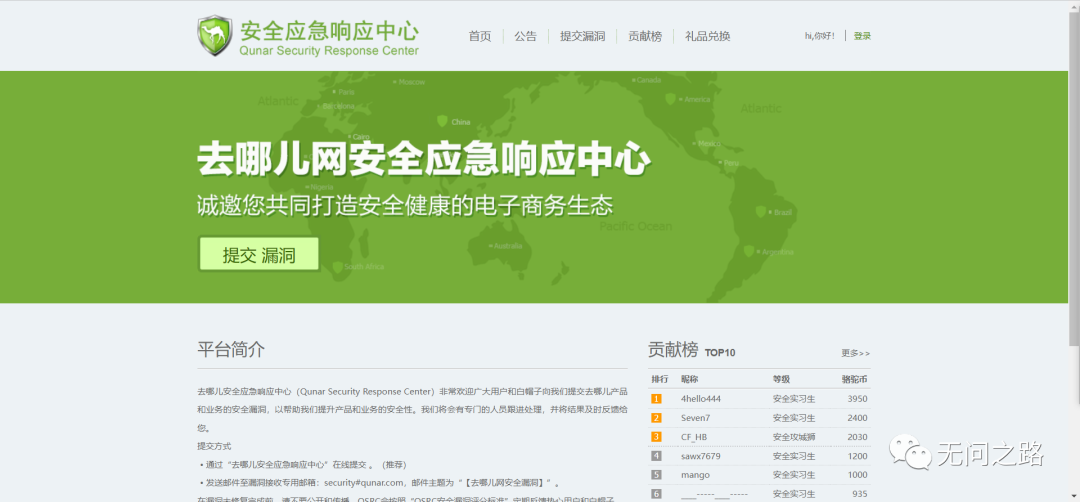The image size is (1080, 502).
Task: Click the 2400 camel coin value
Action: [x=858, y=418]
